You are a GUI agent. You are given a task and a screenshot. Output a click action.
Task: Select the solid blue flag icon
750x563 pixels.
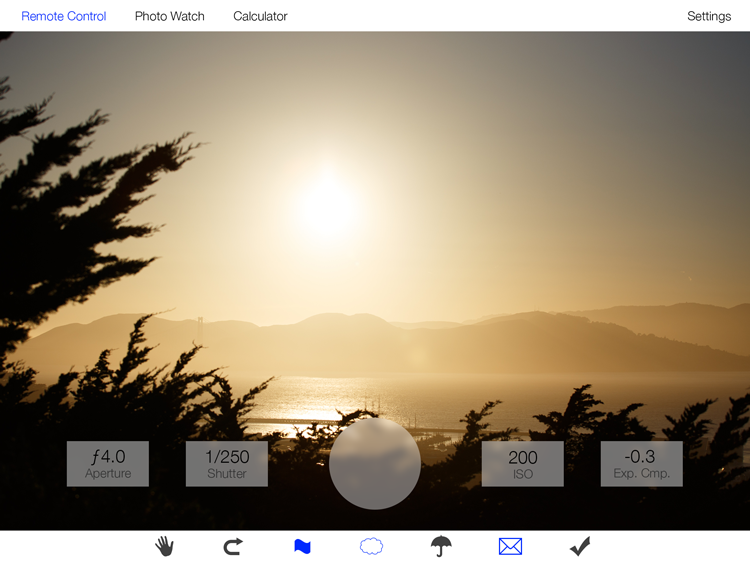(x=302, y=546)
